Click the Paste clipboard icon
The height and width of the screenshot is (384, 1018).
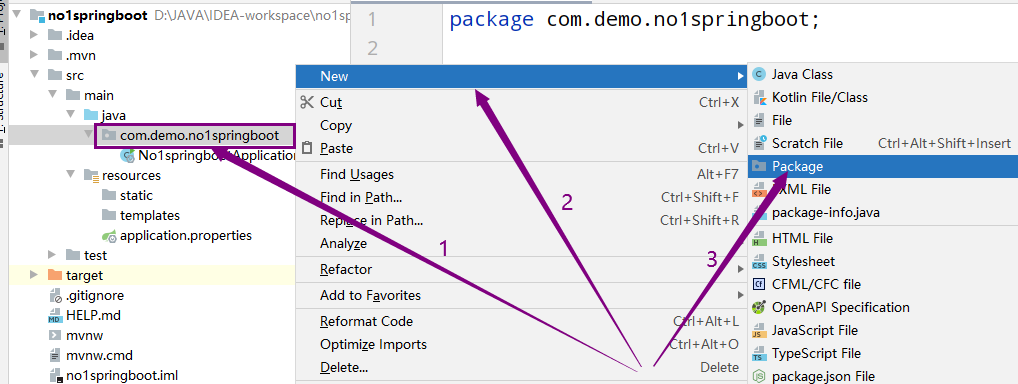(306, 148)
